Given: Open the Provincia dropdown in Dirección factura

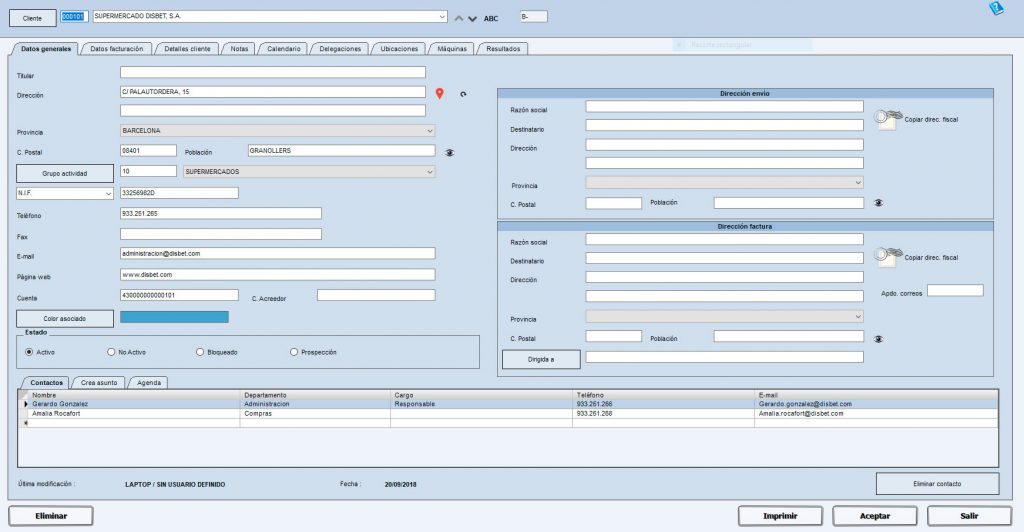Looking at the screenshot, I should [x=858, y=317].
